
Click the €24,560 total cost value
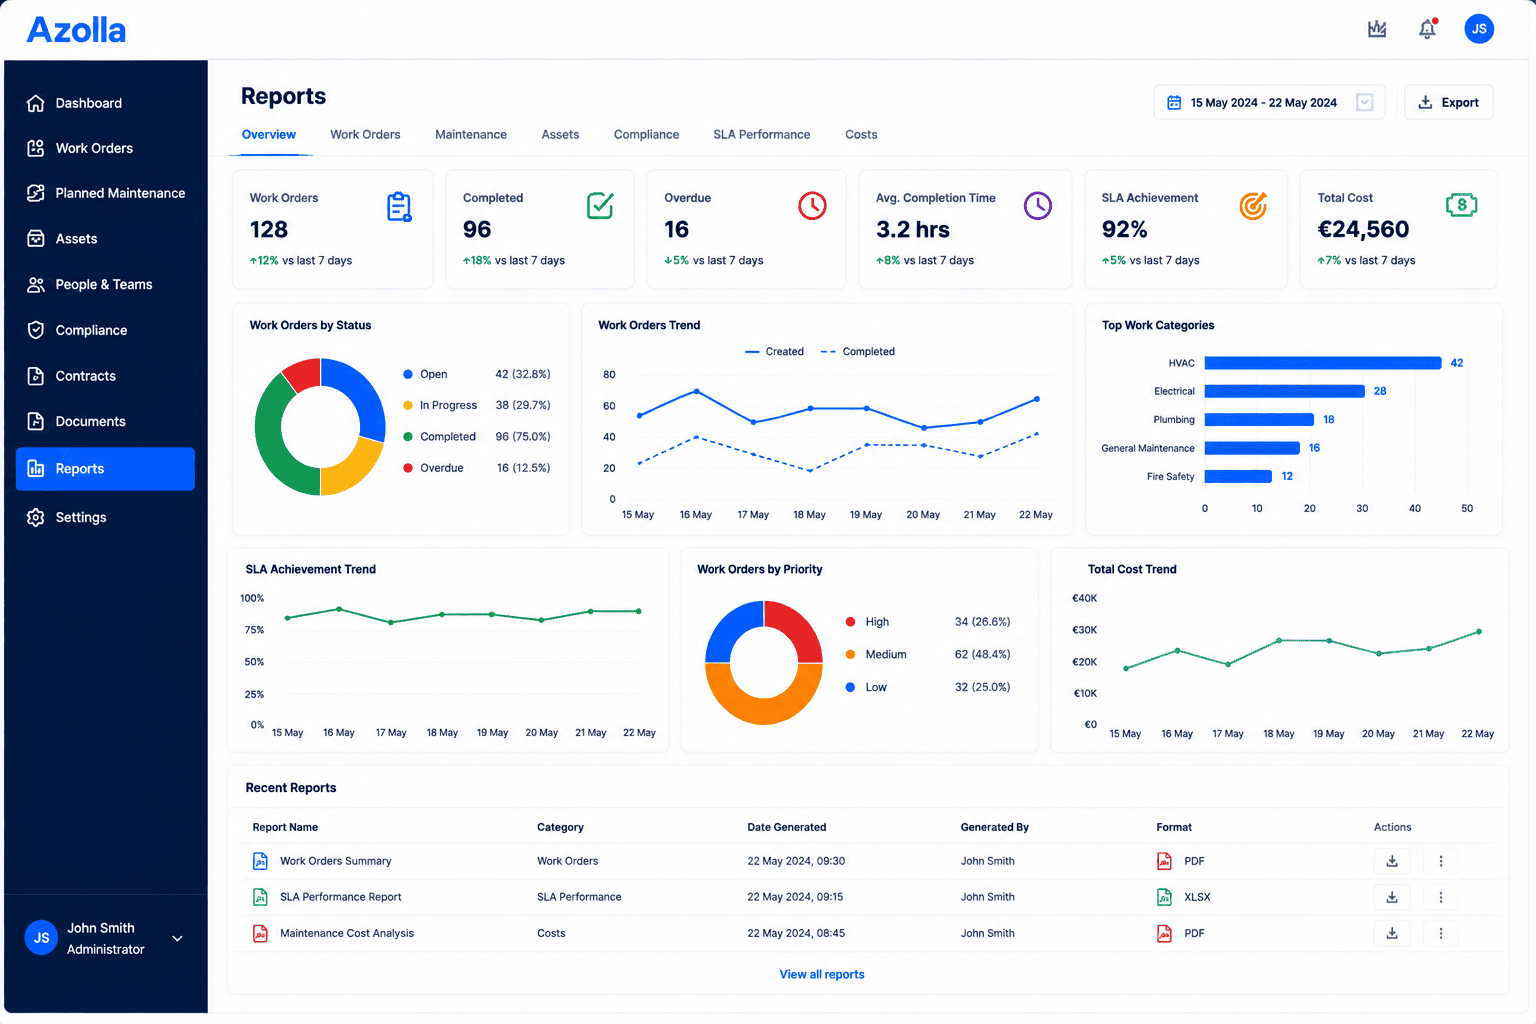1363,229
